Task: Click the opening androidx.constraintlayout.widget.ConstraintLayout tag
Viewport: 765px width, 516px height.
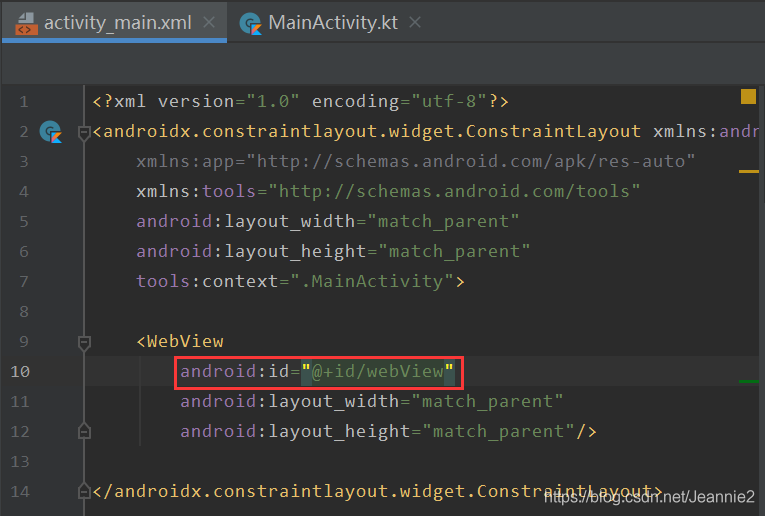Action: (366, 132)
